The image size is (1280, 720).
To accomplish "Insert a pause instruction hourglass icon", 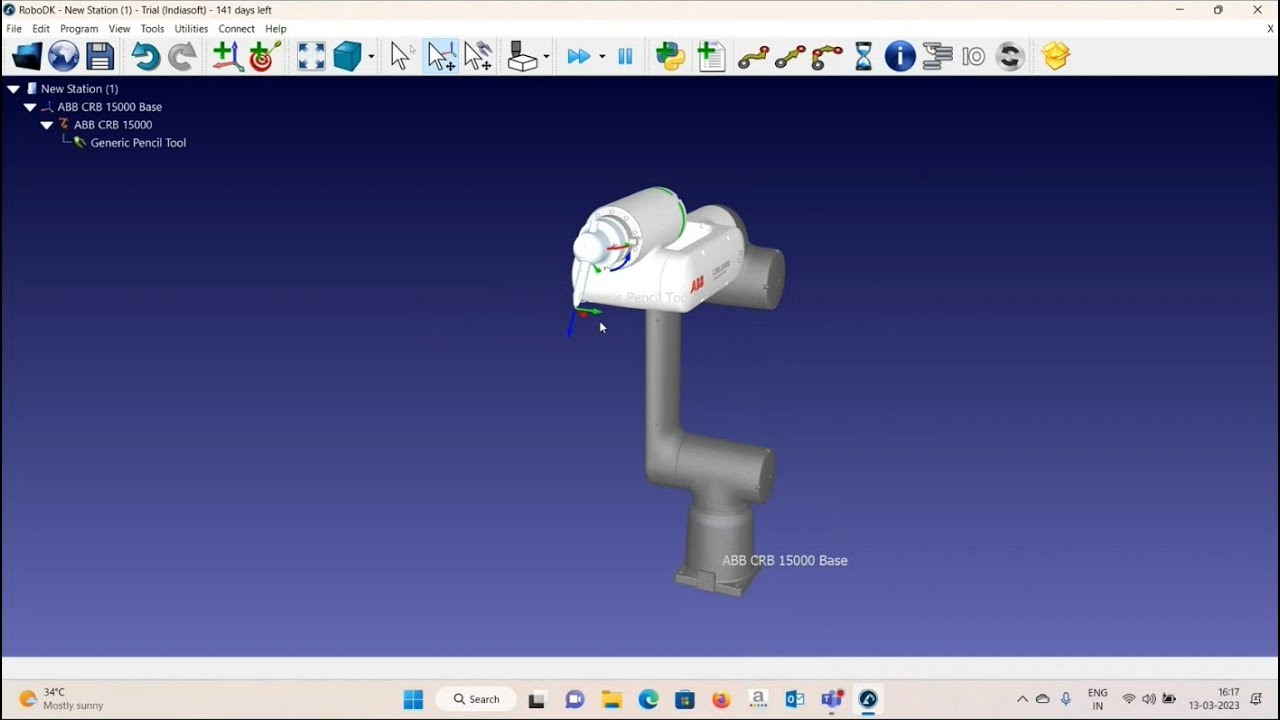I will pyautogui.click(x=864, y=56).
